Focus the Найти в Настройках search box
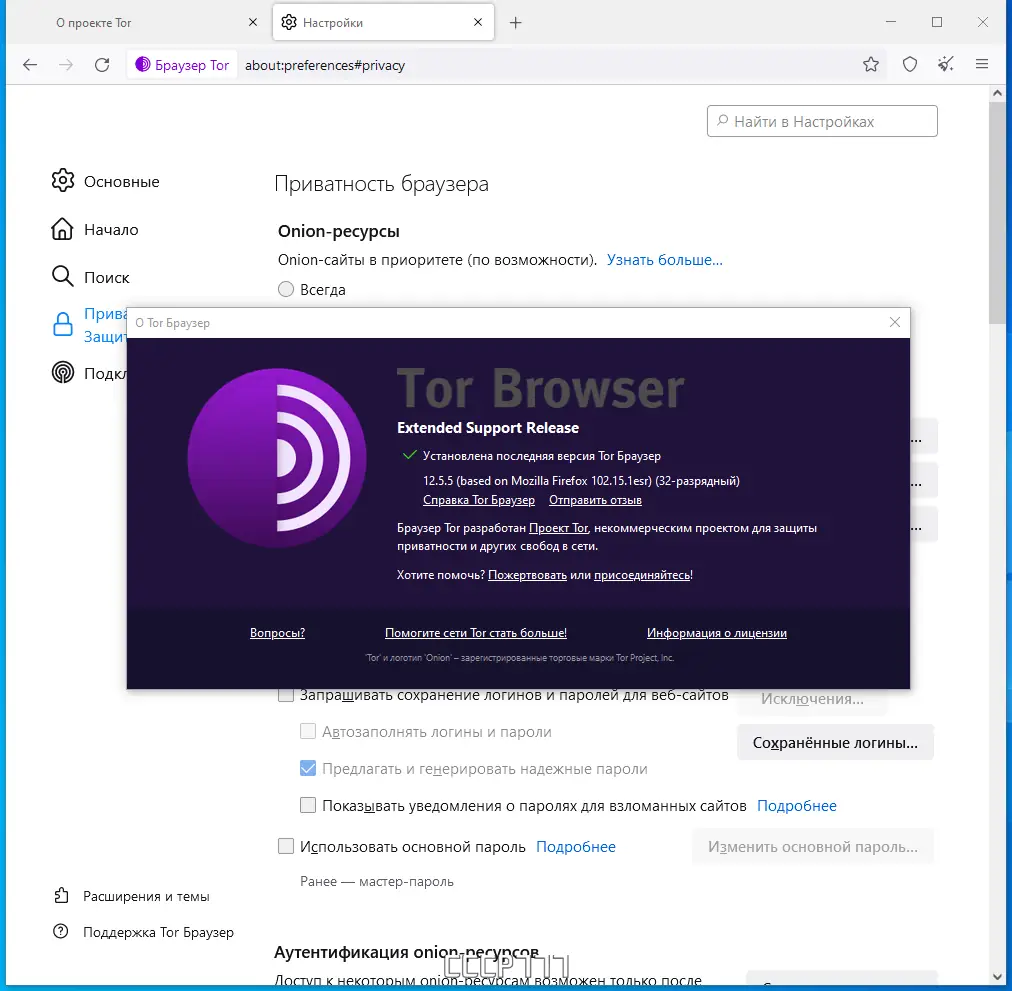This screenshot has height=991, width=1012. (822, 121)
